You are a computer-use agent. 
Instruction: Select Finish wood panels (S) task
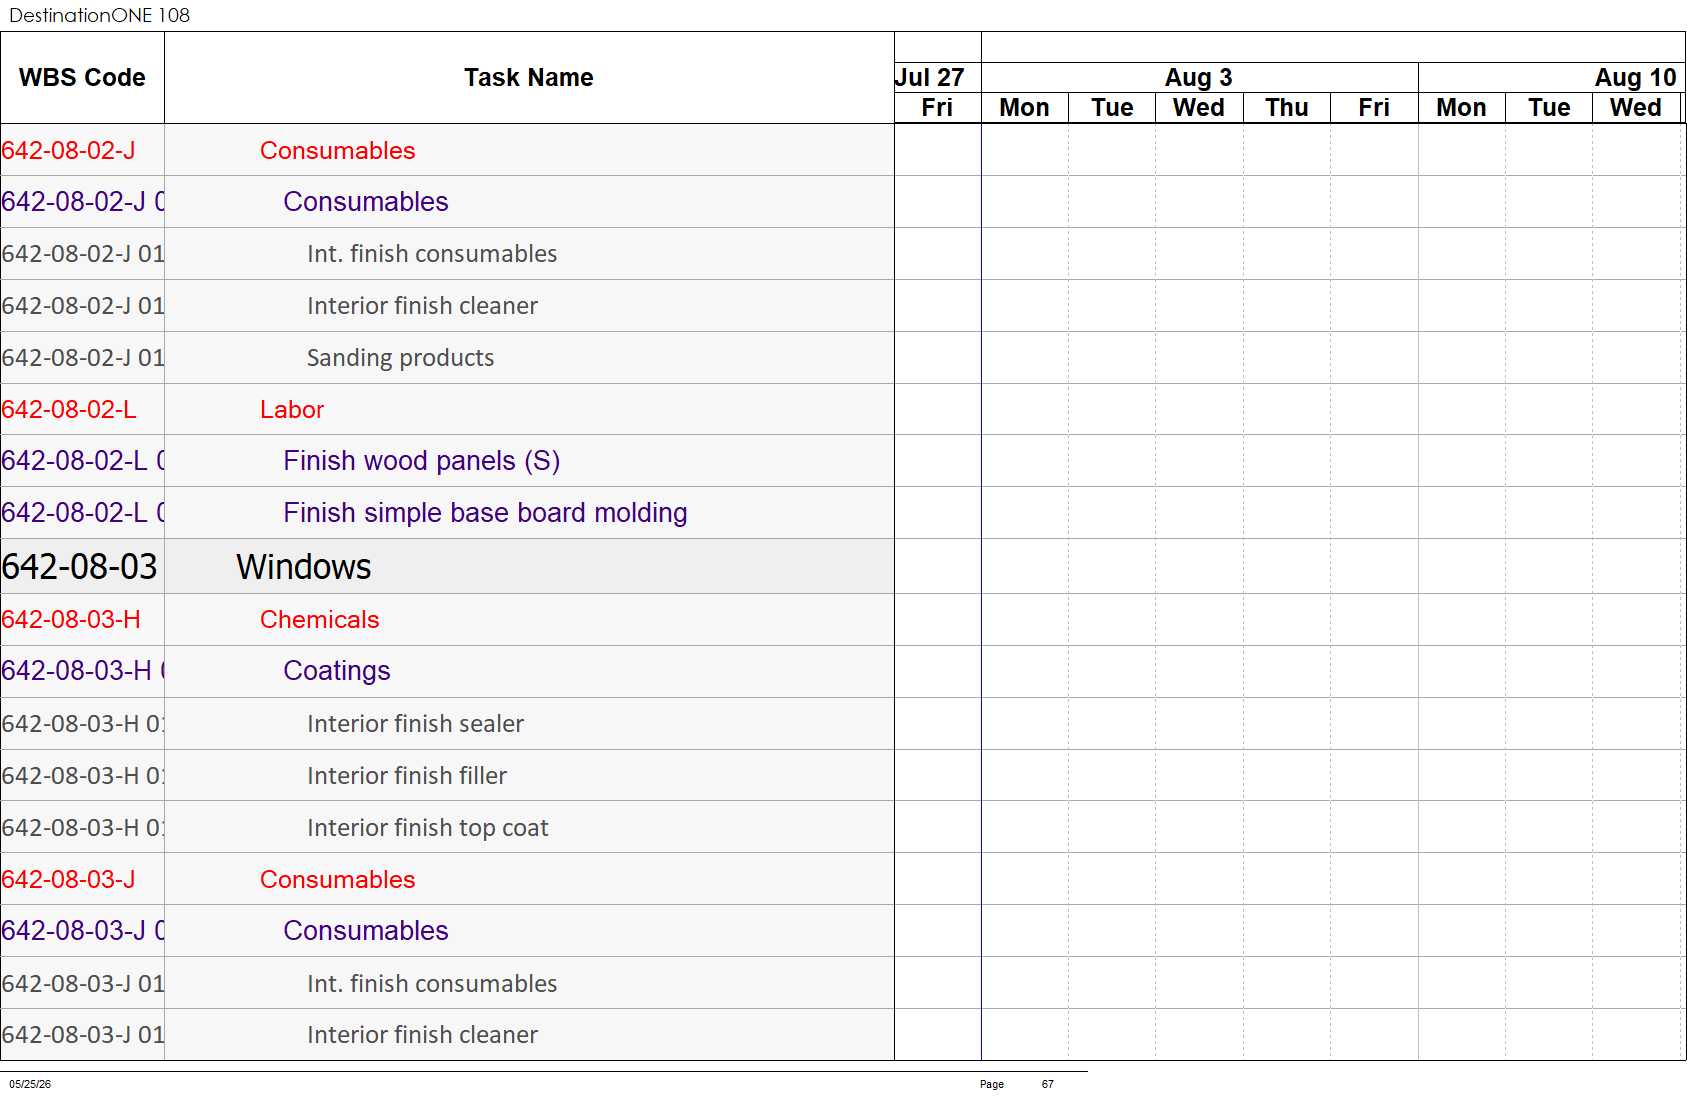pyautogui.click(x=421, y=461)
